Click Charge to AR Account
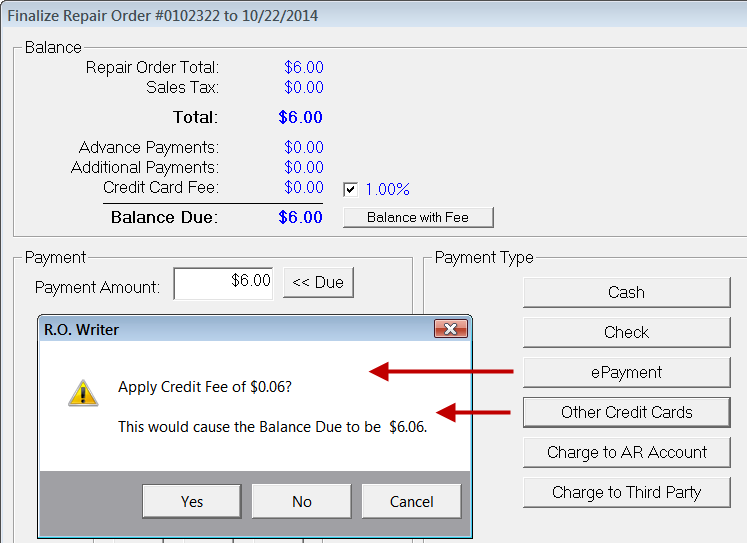The width and height of the screenshot is (747, 543). [x=626, y=452]
